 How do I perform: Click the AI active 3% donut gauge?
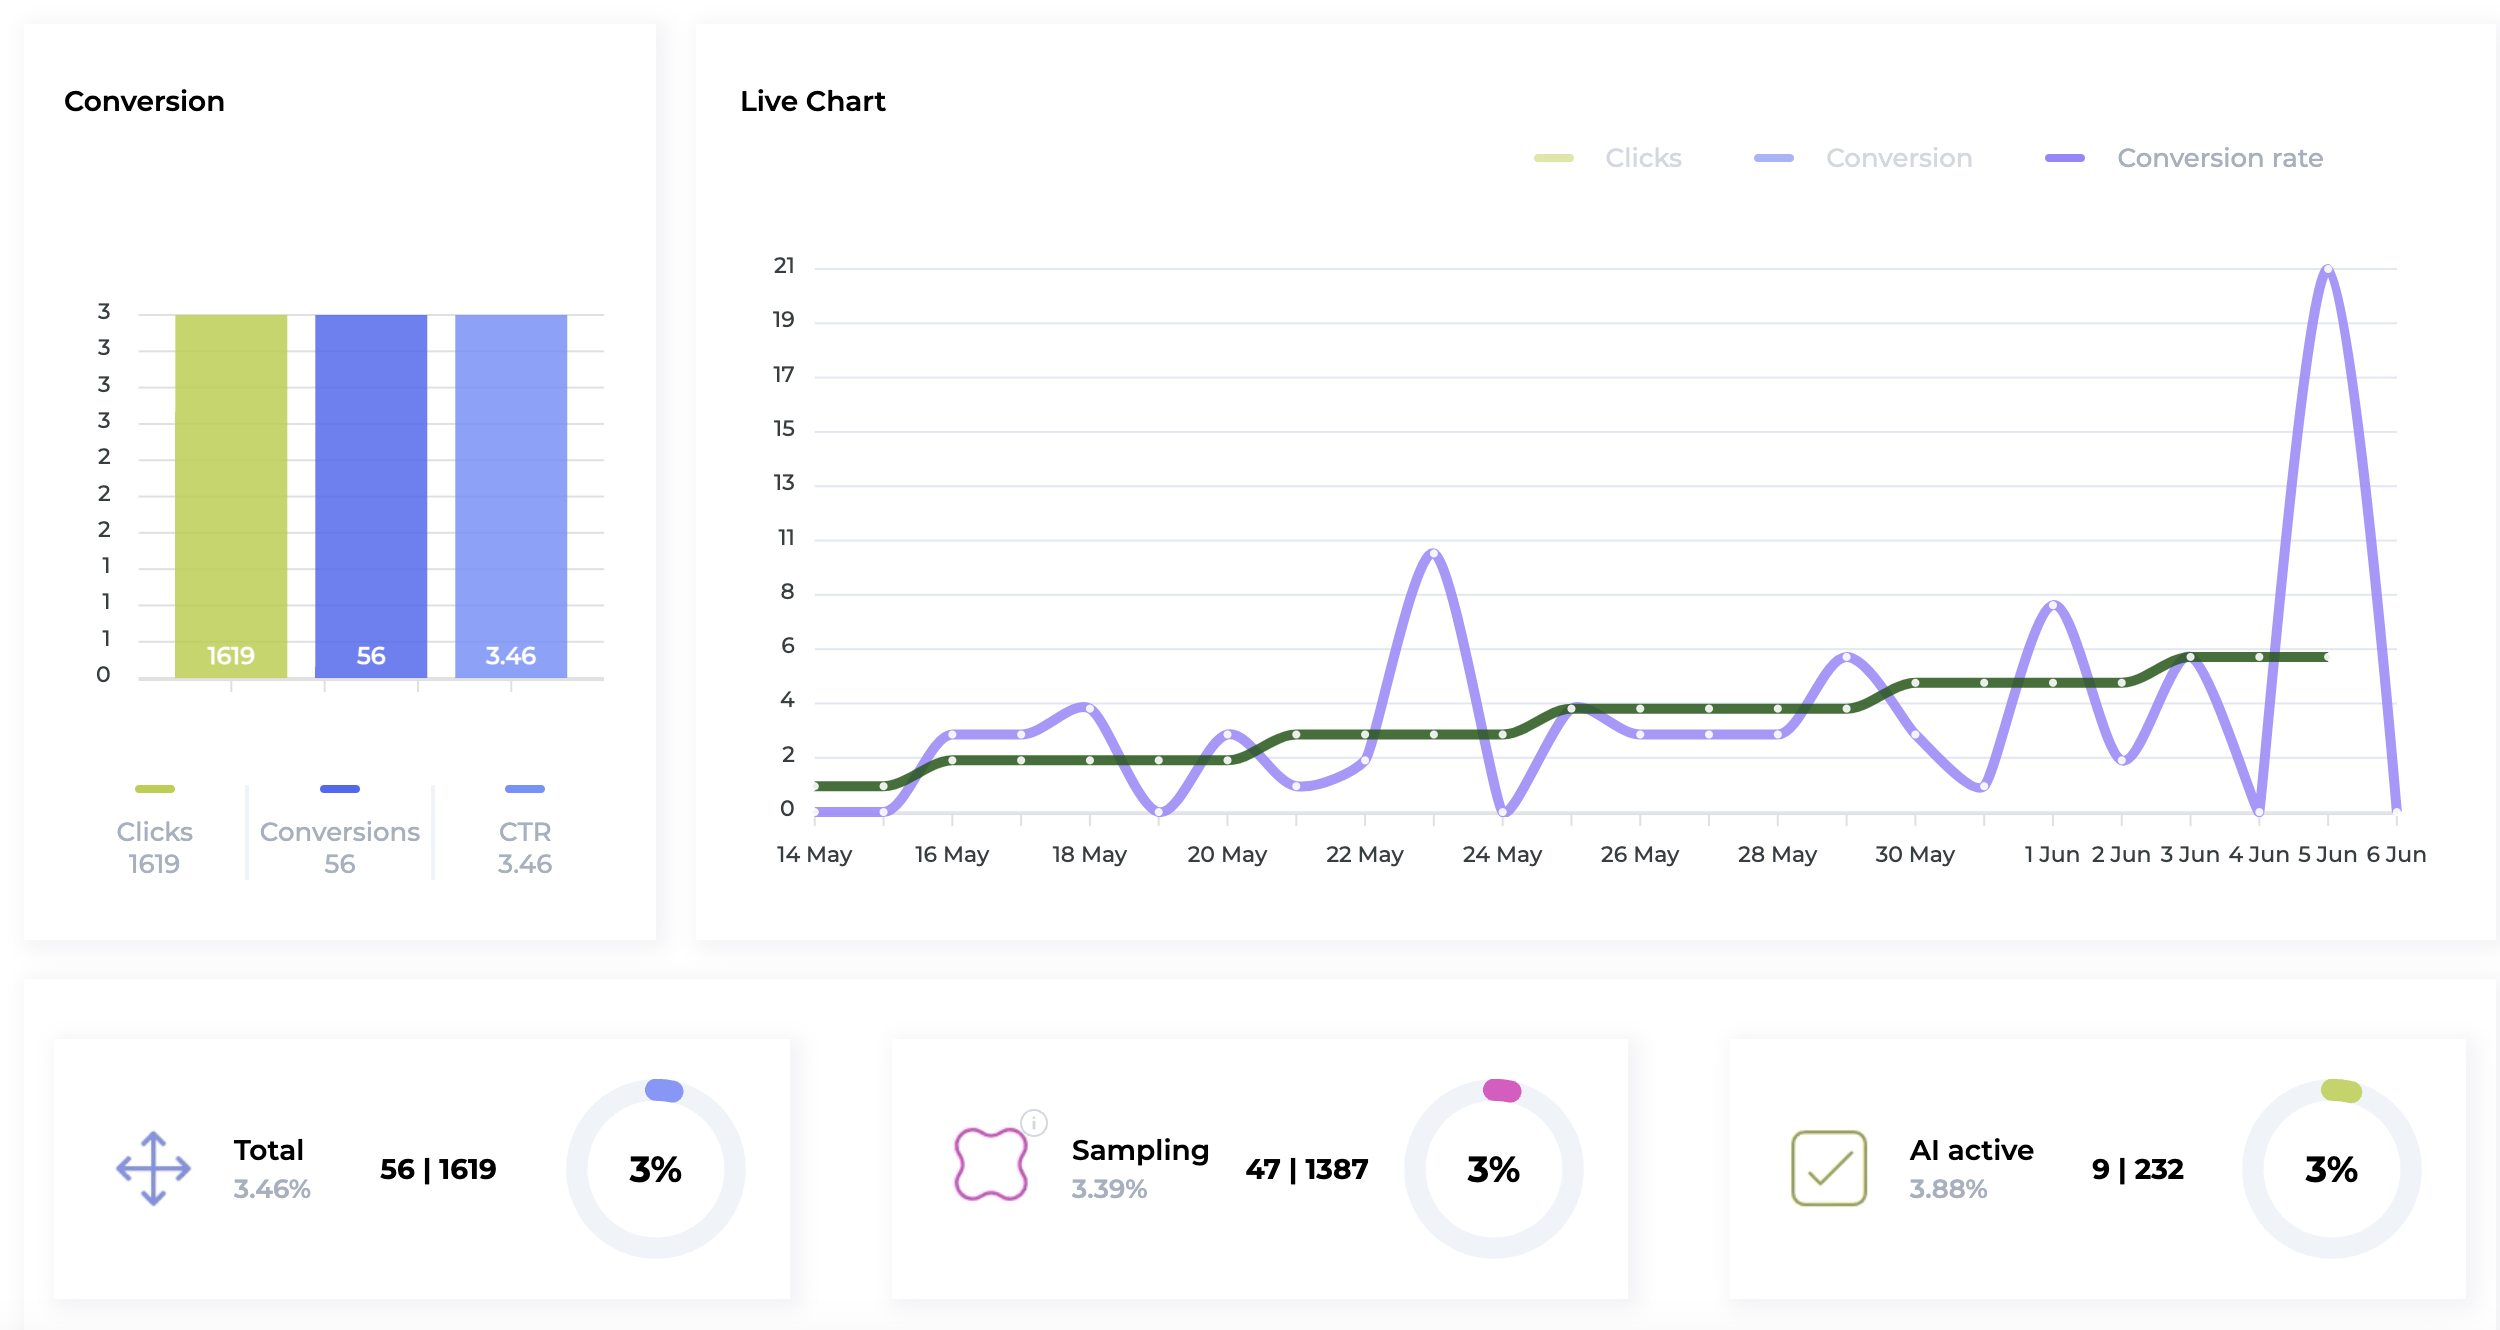(x=2331, y=1168)
